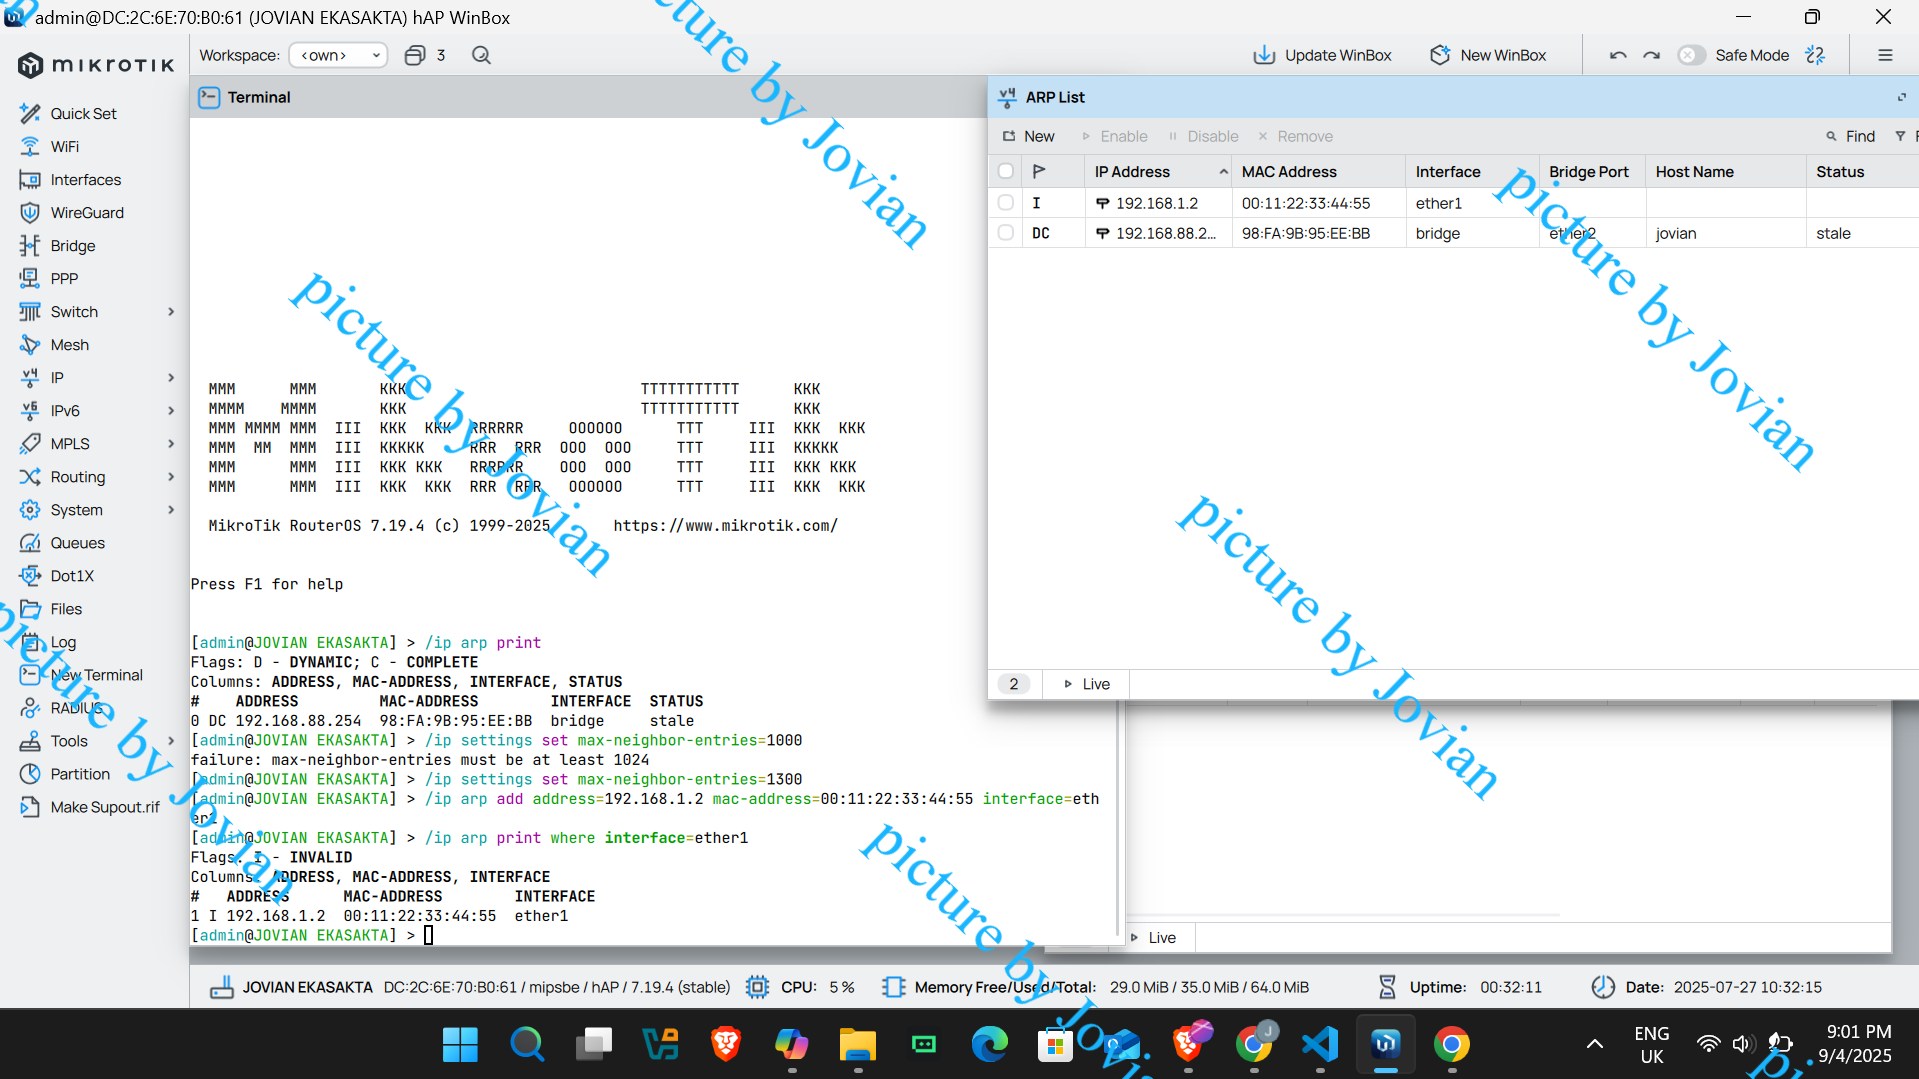Viewport: 1919px width, 1079px height.
Task: Click Find in the ARP List
Action: [x=1850, y=136]
